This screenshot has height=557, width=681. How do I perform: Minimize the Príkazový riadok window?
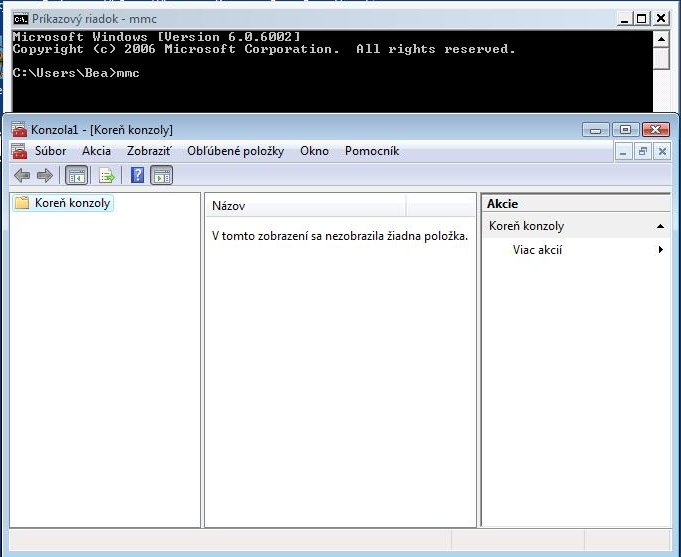pyautogui.click(x=625, y=19)
